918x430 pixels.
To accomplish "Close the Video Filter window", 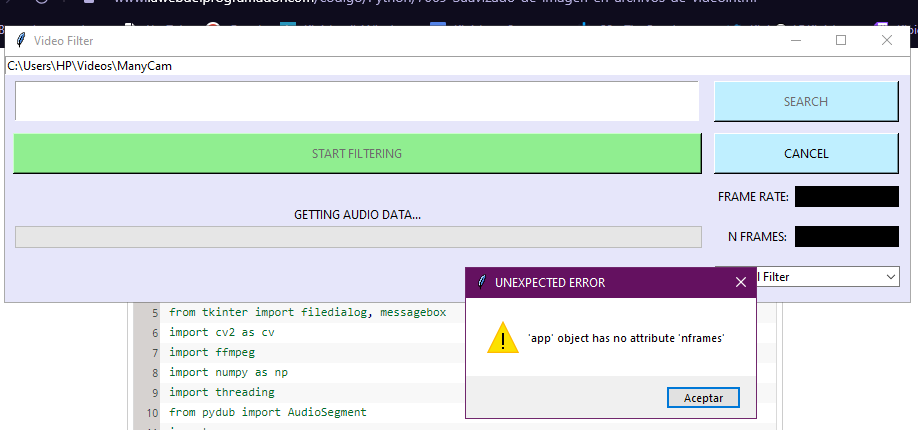I will pyautogui.click(x=887, y=40).
